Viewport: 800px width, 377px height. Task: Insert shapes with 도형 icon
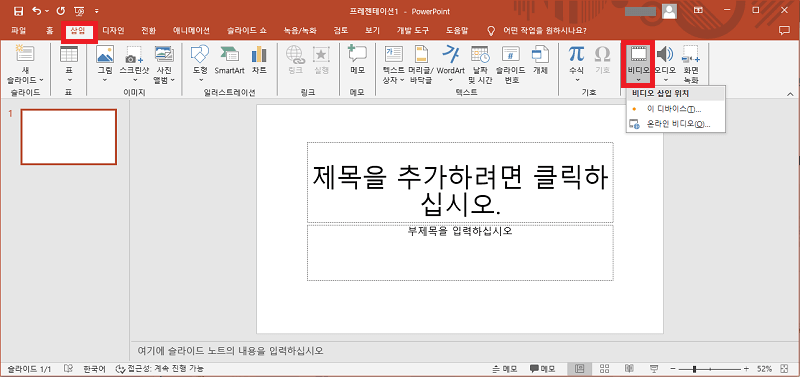199,54
